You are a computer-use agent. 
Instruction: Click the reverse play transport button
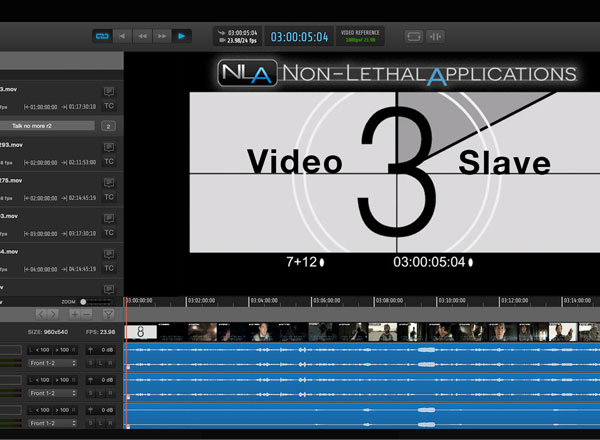point(123,36)
